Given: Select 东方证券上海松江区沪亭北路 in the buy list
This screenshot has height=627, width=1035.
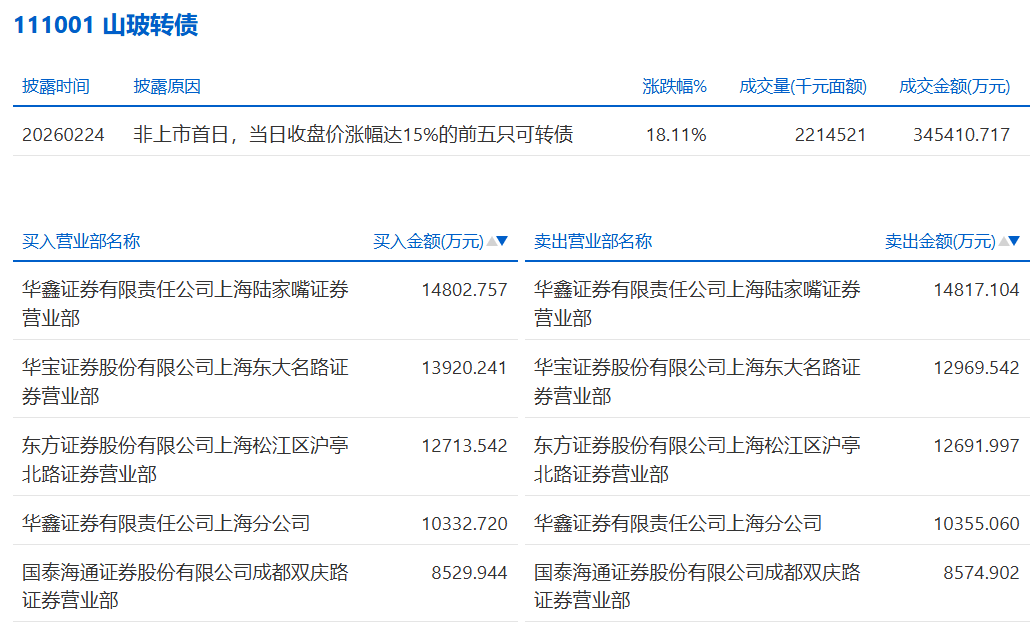Looking at the screenshot, I should (x=185, y=459).
